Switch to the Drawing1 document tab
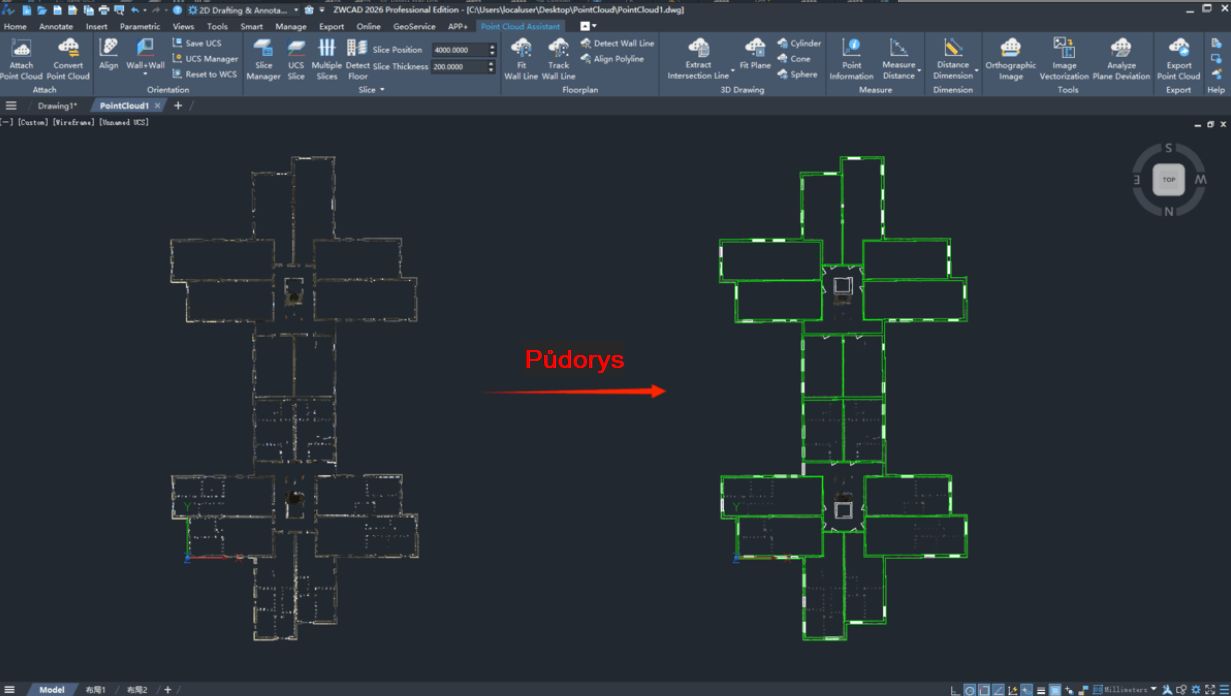This screenshot has width=1231, height=696. 56,106
